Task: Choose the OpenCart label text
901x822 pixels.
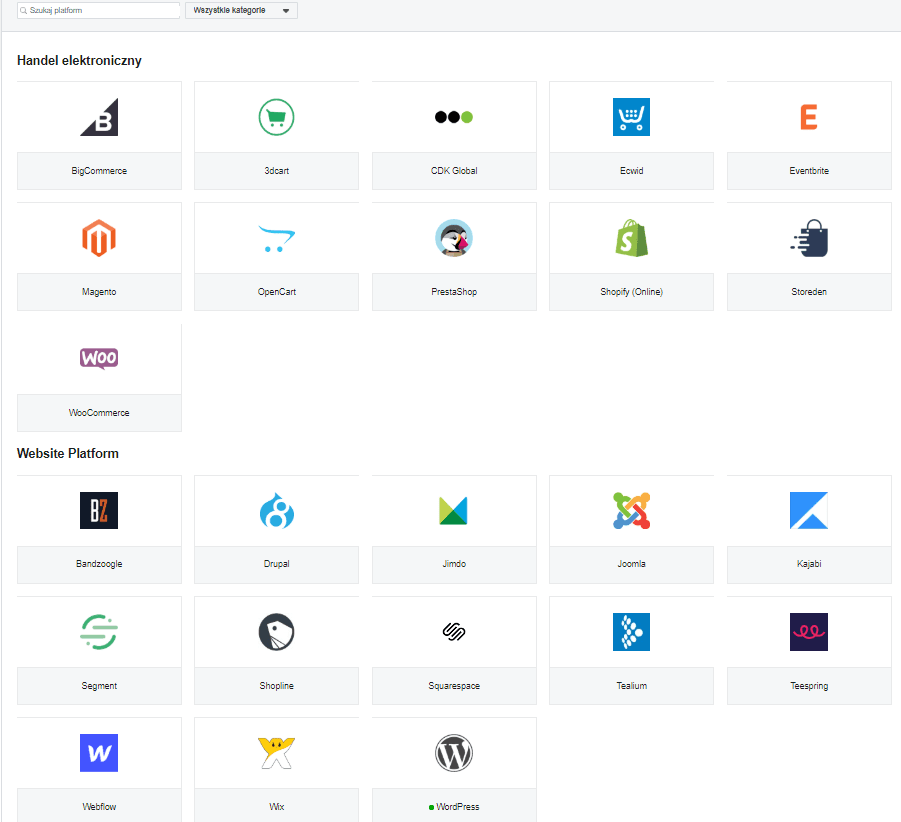Action: tap(276, 292)
